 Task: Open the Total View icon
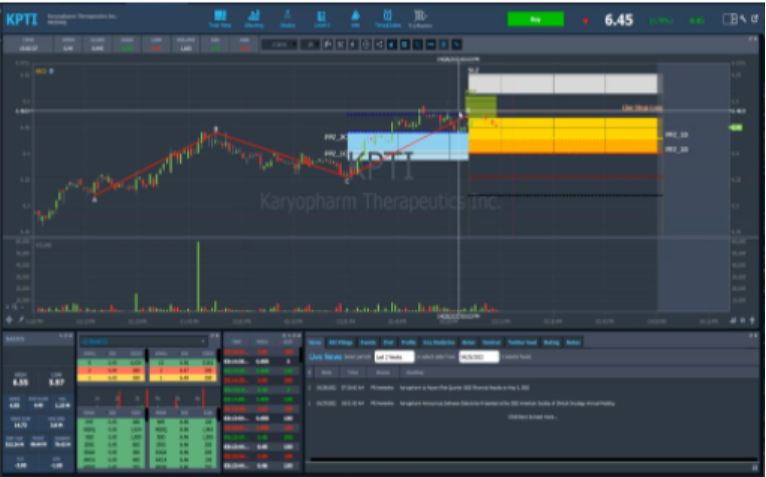click(220, 19)
